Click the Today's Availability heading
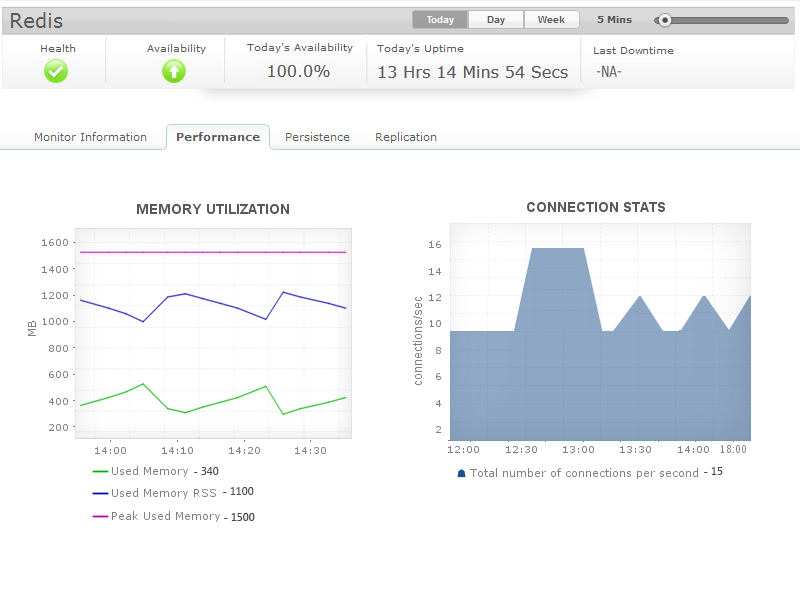This screenshot has width=800, height=600. [300, 47]
